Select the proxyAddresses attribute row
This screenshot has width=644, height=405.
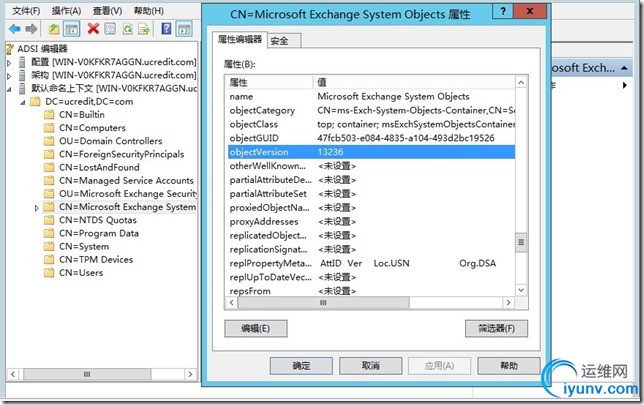pos(371,222)
